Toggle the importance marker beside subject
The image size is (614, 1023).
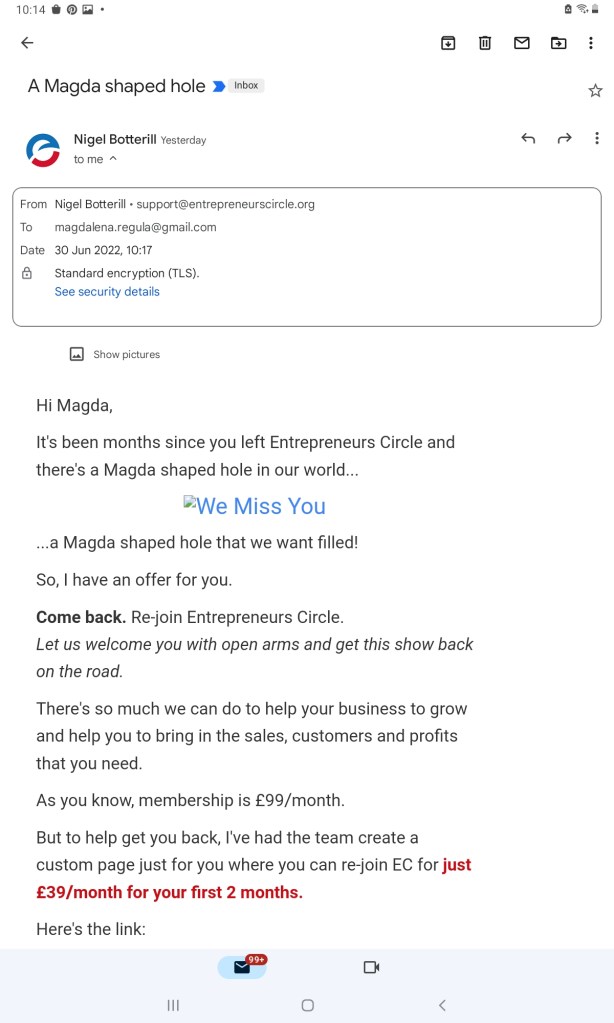click(218, 87)
